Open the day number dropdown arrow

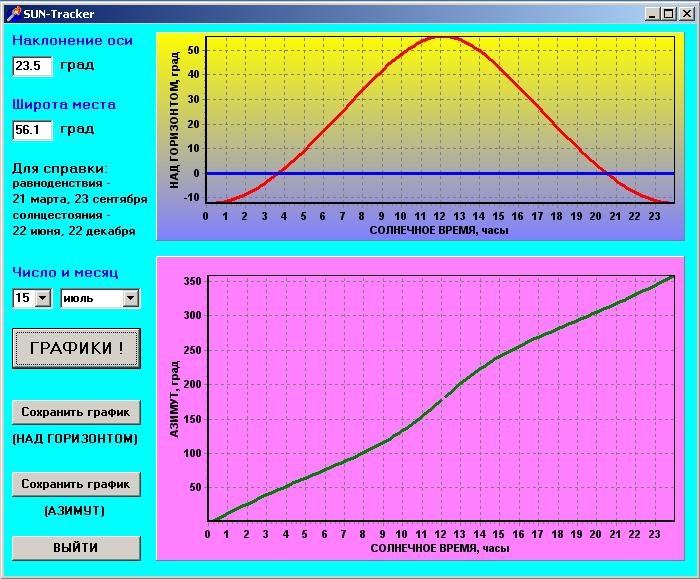pyautogui.click(x=42, y=298)
